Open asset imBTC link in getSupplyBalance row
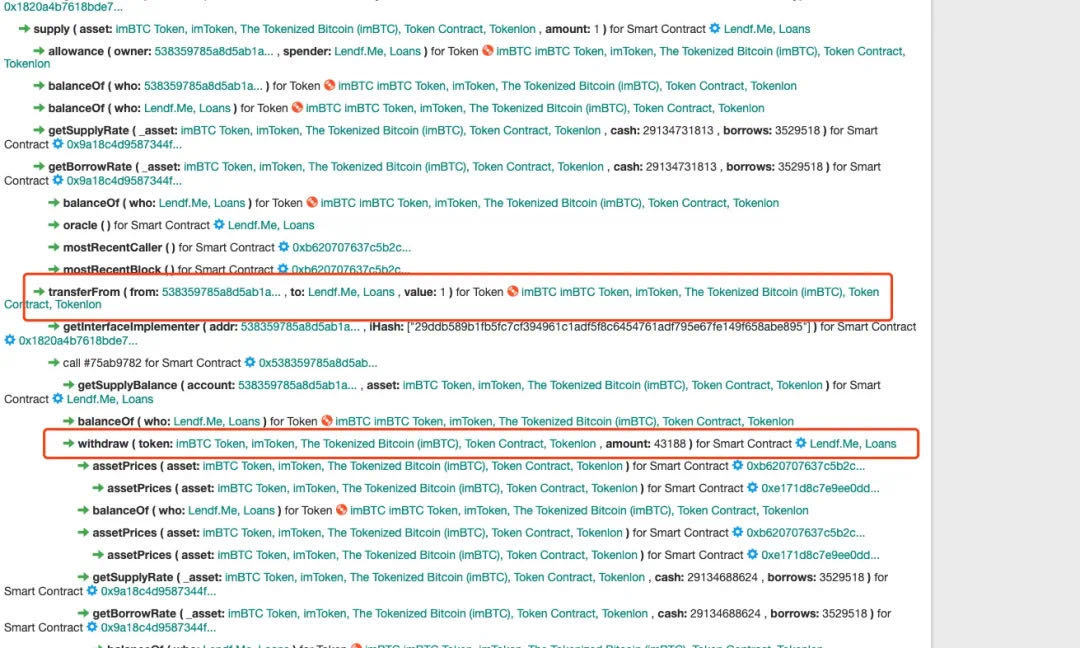 click(612, 385)
